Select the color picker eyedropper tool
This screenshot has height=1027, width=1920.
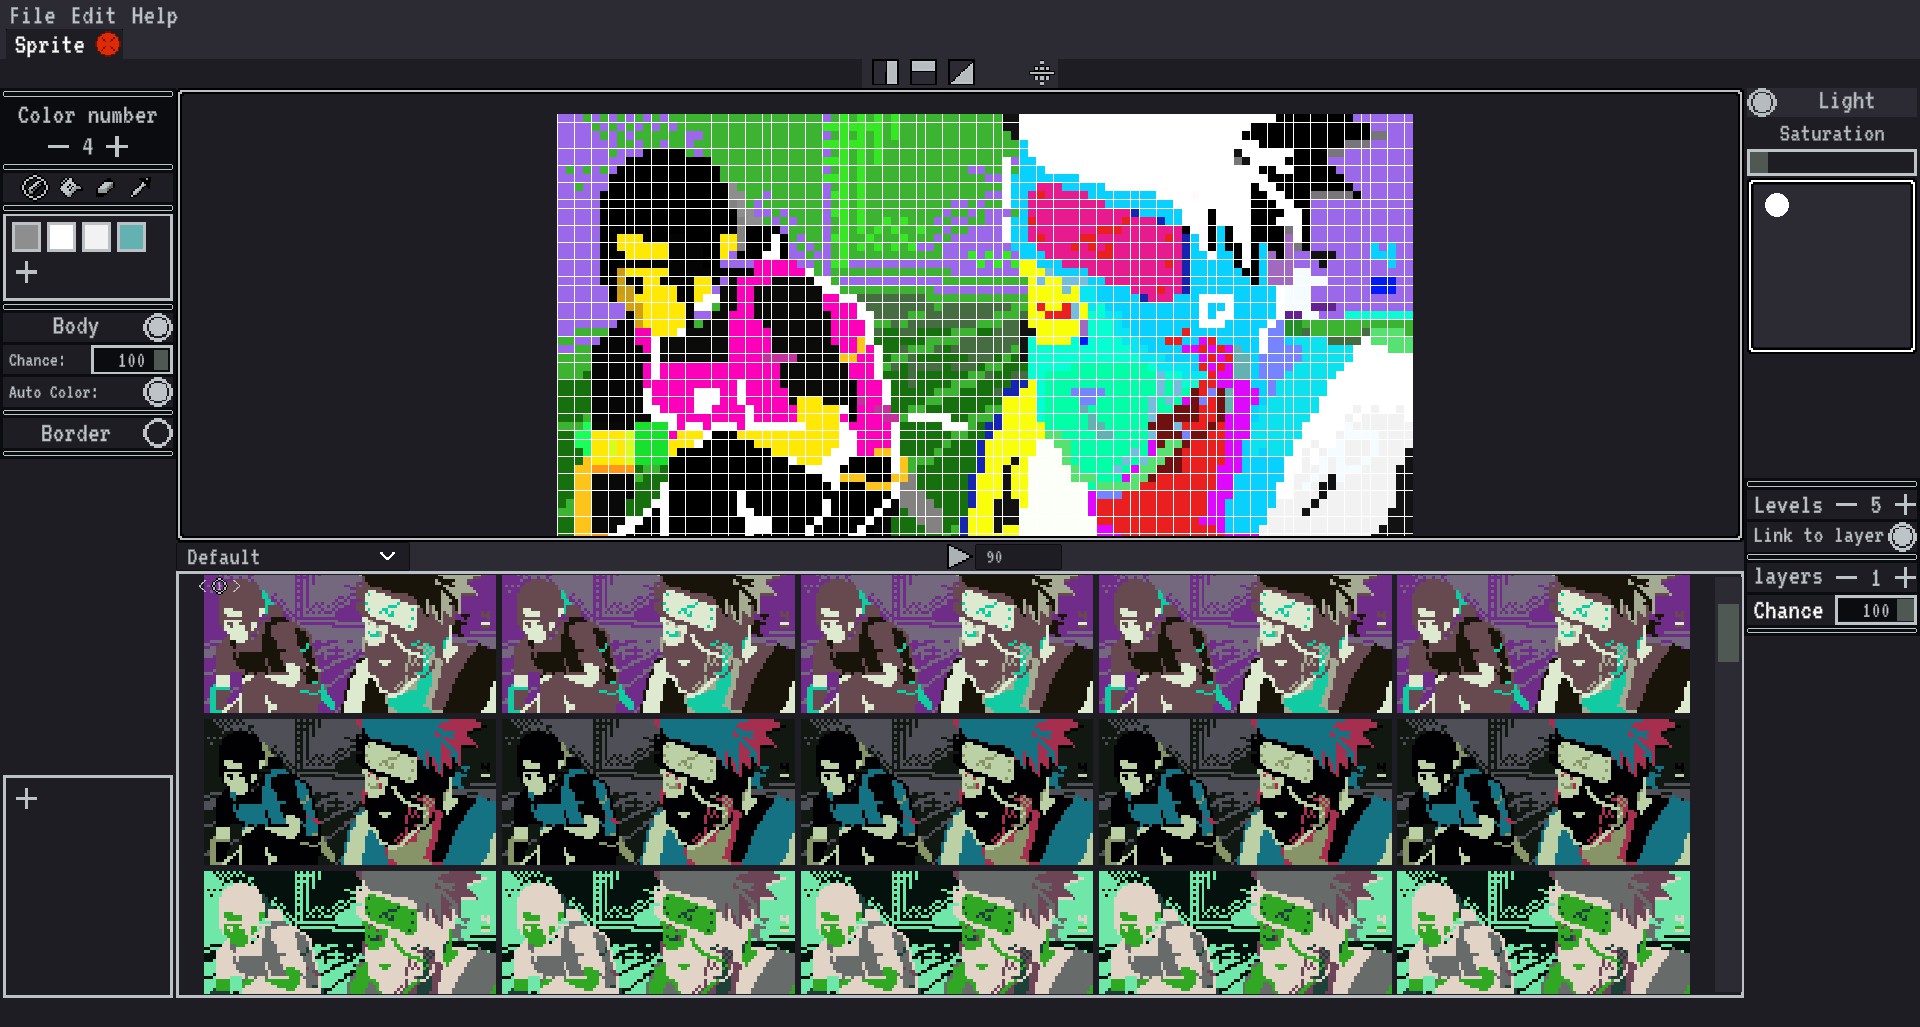pos(140,187)
